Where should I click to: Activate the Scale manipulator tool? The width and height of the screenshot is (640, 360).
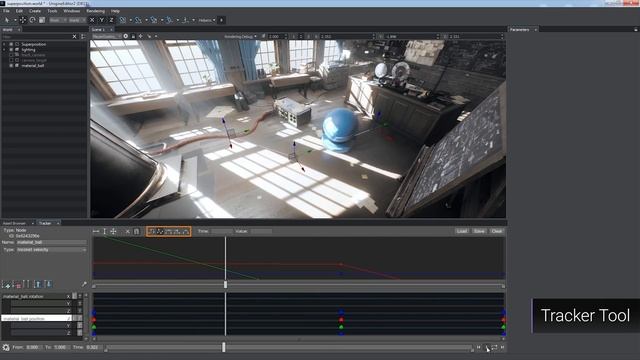point(42,20)
